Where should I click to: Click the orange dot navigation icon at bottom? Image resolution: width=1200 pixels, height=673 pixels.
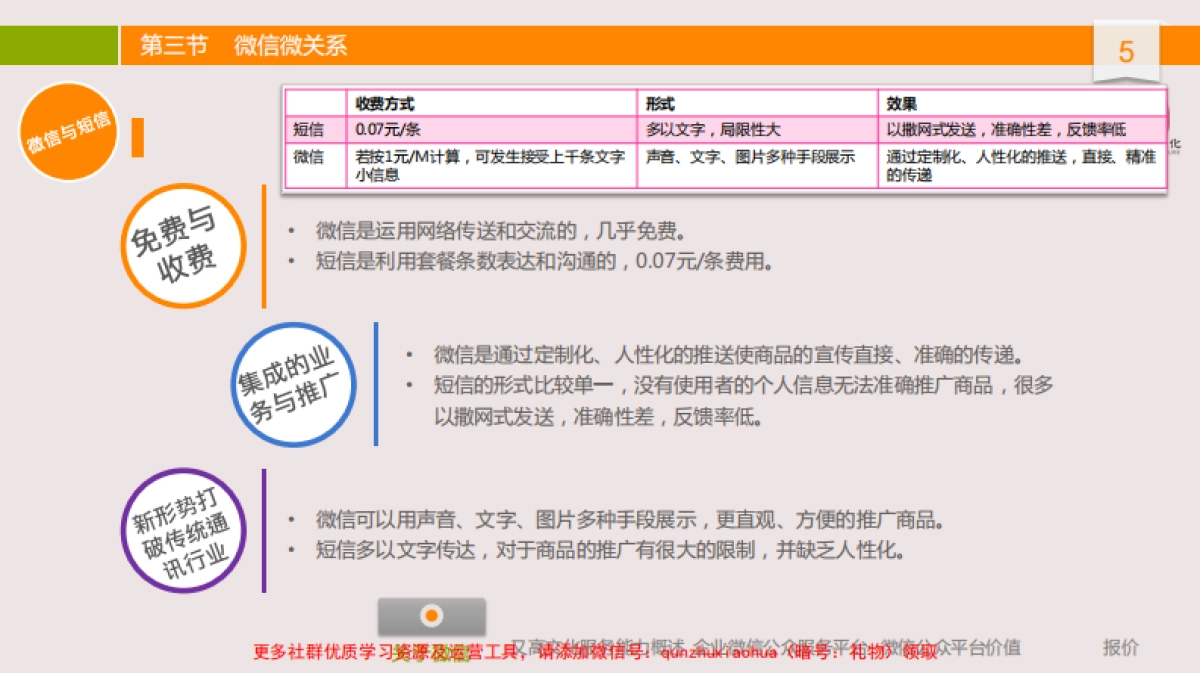point(432,616)
